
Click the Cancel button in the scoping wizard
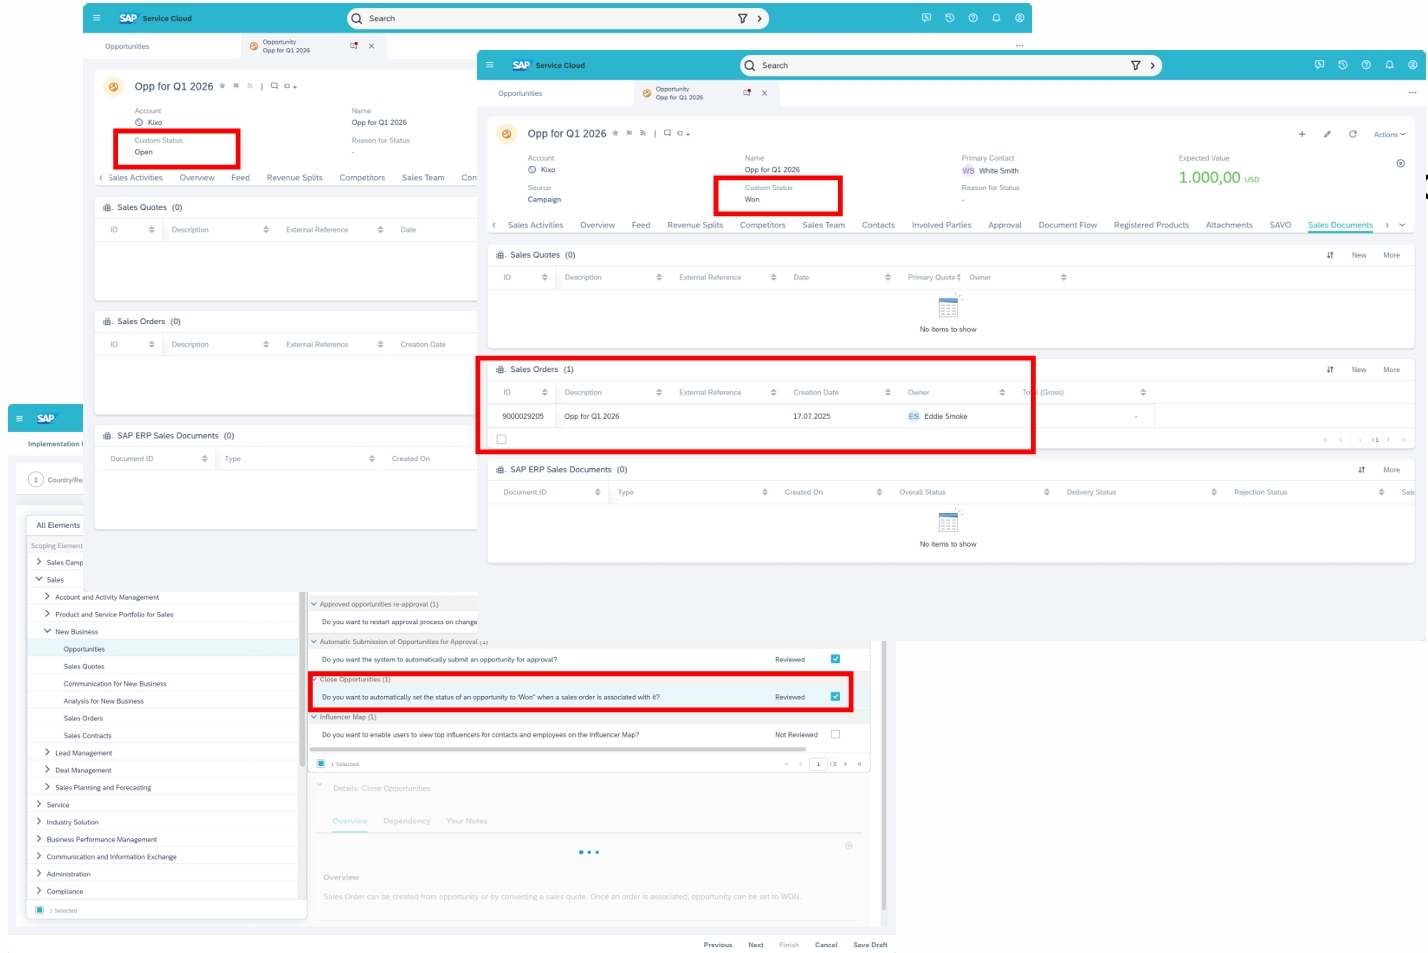pyautogui.click(x=826, y=945)
